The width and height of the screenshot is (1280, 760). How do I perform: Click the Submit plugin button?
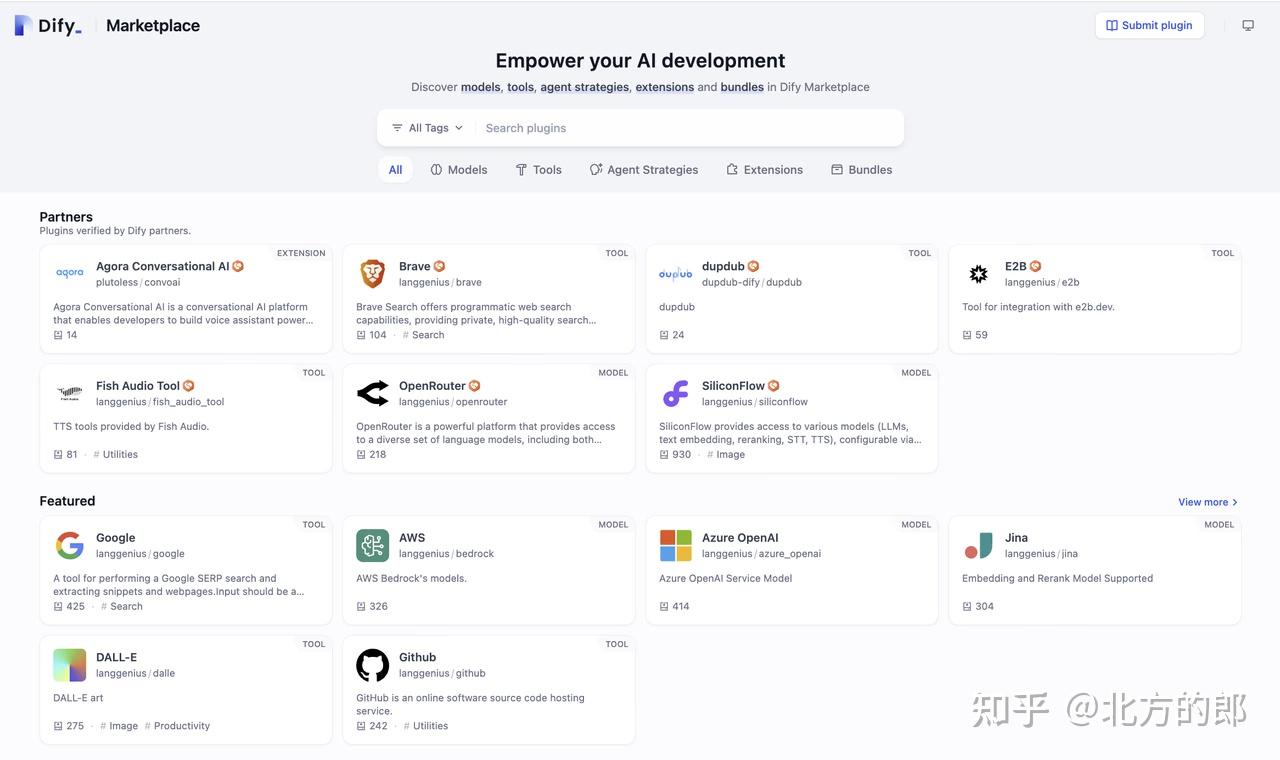coord(1150,26)
